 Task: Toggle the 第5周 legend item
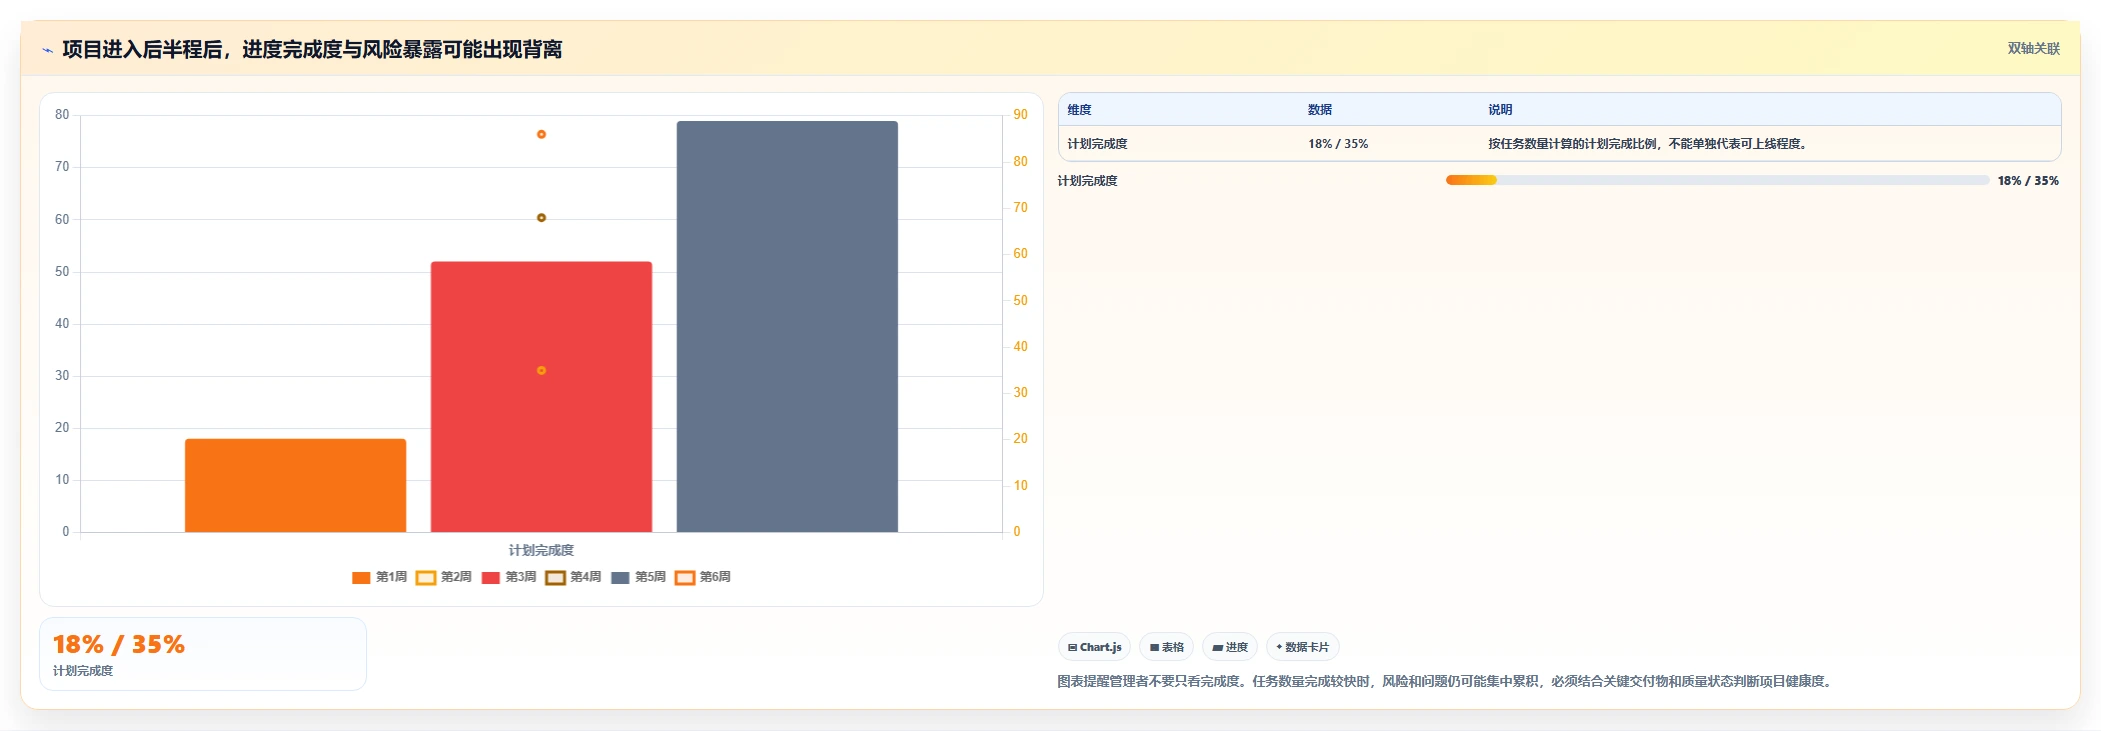point(638,577)
